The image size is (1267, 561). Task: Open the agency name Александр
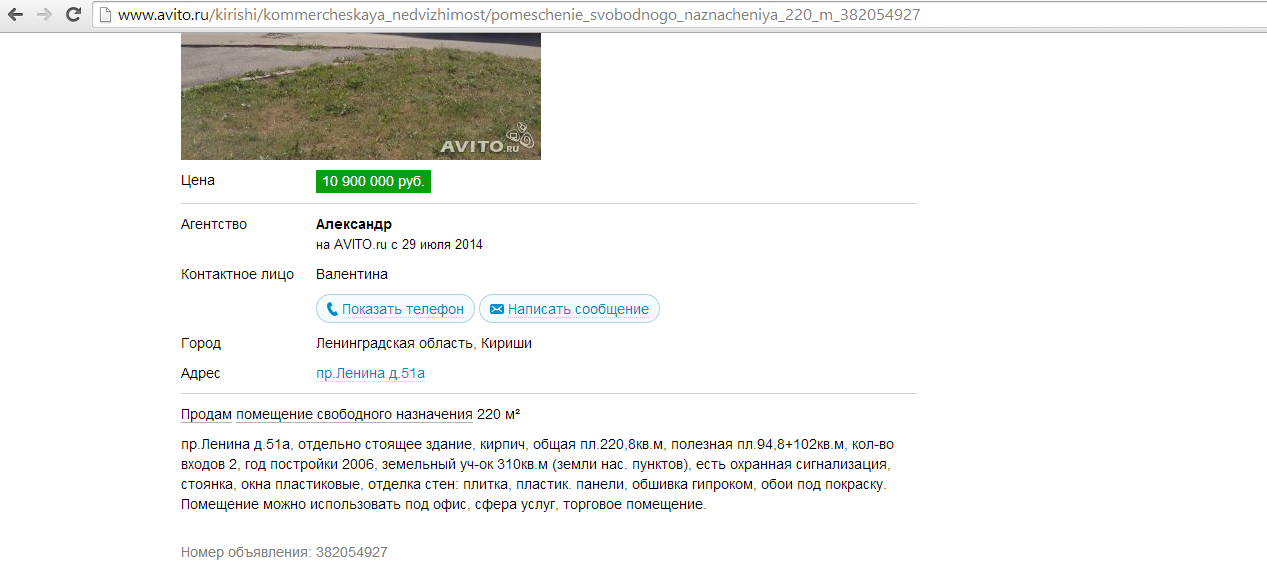click(x=354, y=224)
